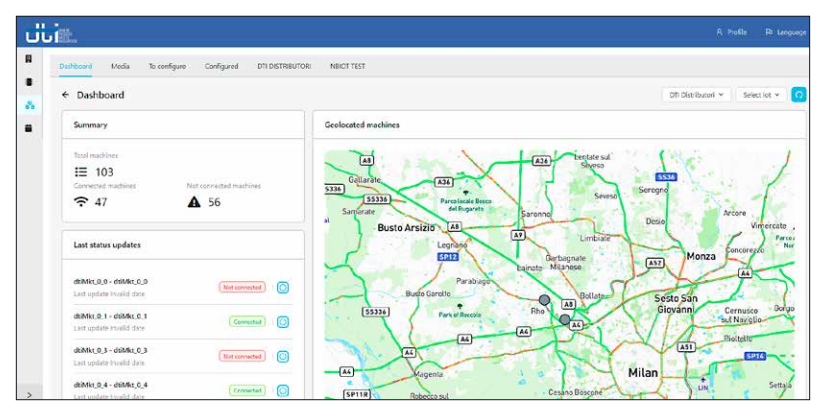
Task: Switch to Dashboard tab
Action: coord(75,66)
